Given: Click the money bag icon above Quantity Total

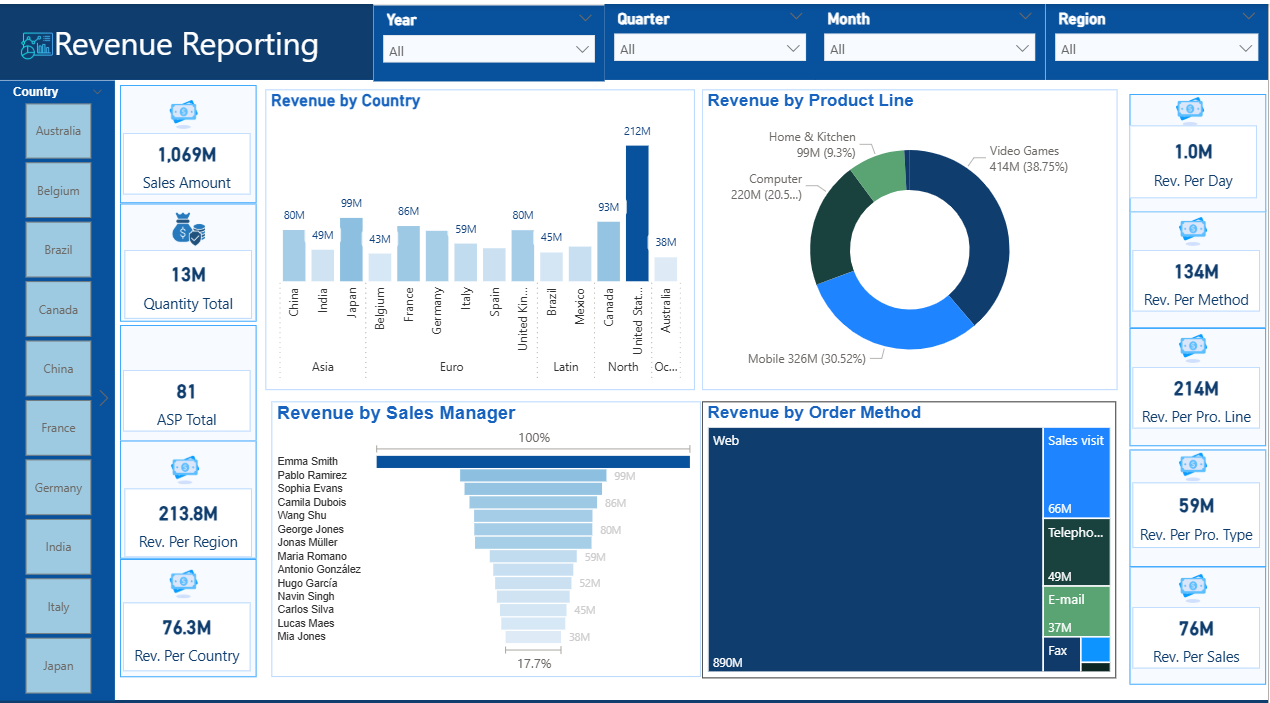Looking at the screenshot, I should [x=188, y=231].
